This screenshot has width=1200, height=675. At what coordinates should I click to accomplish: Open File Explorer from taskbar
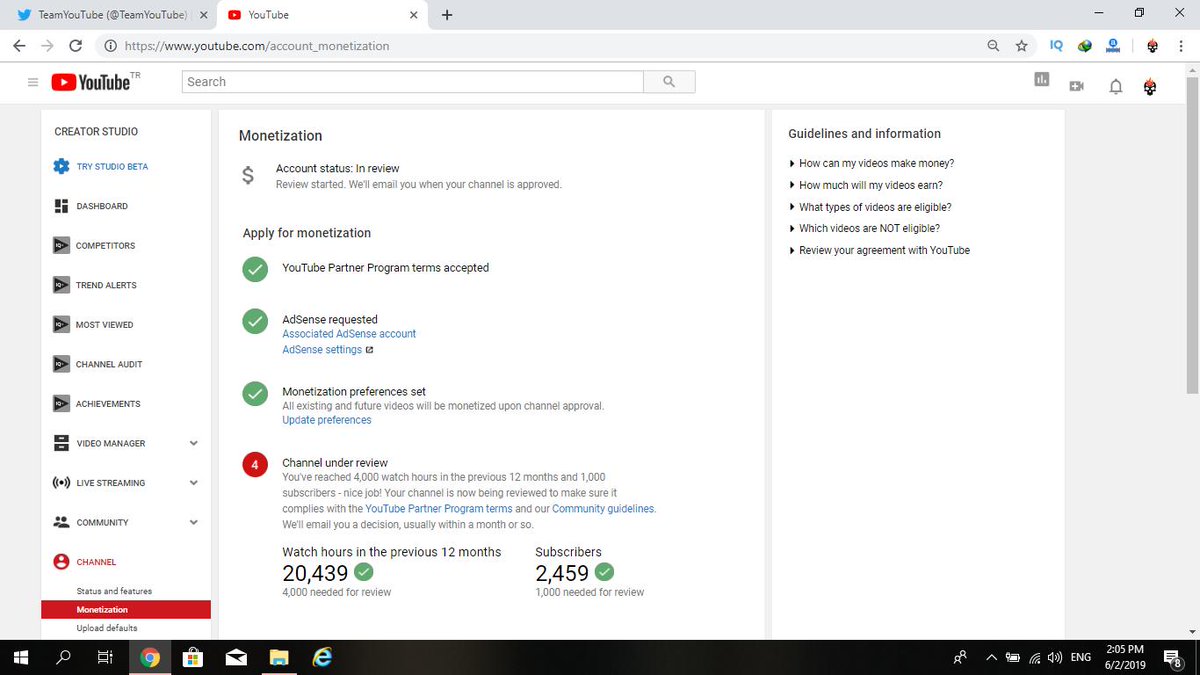click(x=279, y=658)
